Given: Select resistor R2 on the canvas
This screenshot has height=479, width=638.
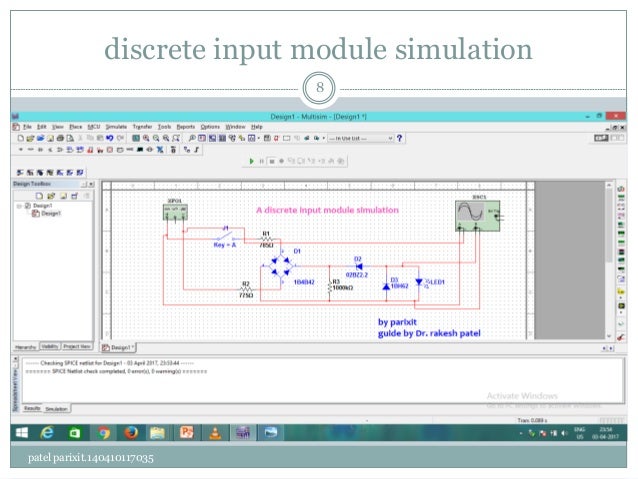Looking at the screenshot, I should coord(245,289).
